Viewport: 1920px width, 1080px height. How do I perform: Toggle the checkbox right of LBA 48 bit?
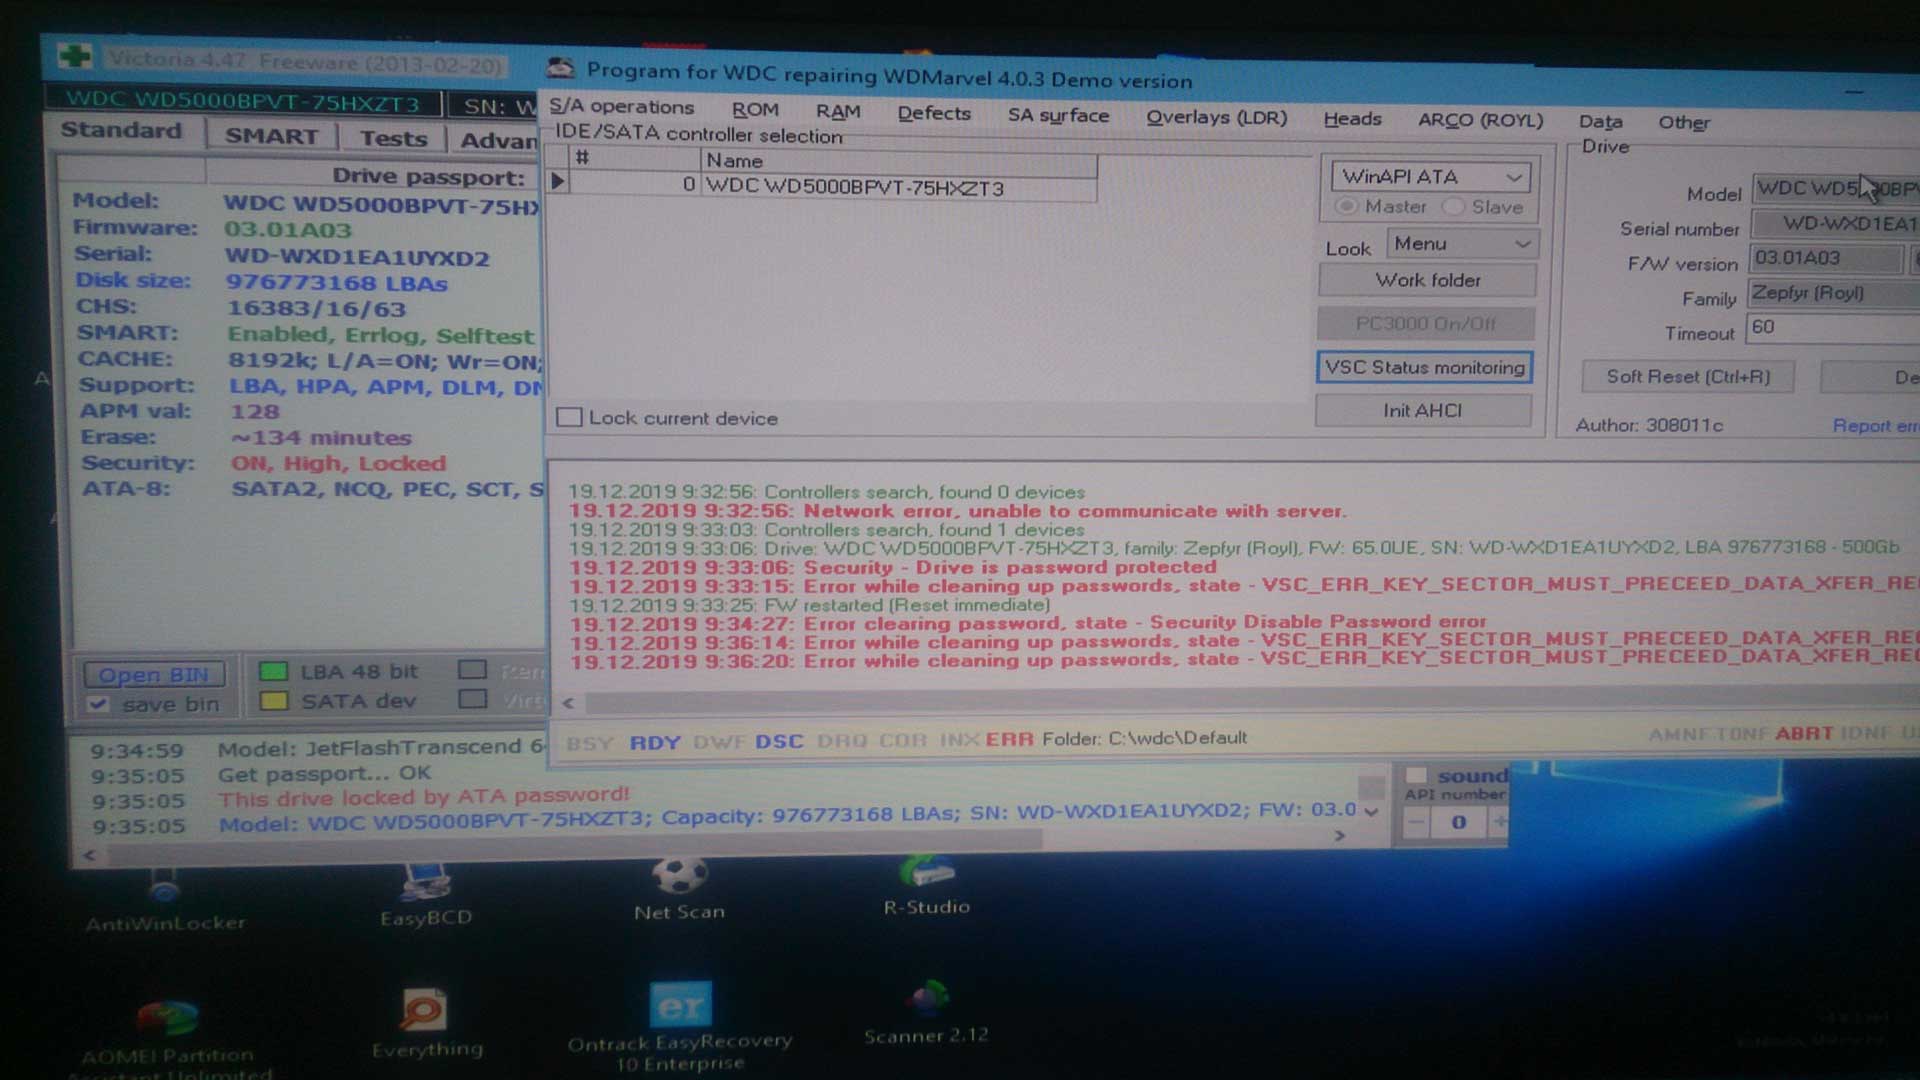coord(472,669)
